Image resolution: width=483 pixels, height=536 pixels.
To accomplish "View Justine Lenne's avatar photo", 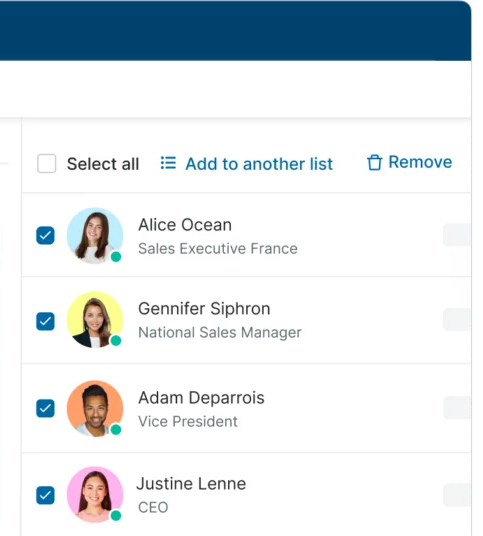I will [95, 494].
